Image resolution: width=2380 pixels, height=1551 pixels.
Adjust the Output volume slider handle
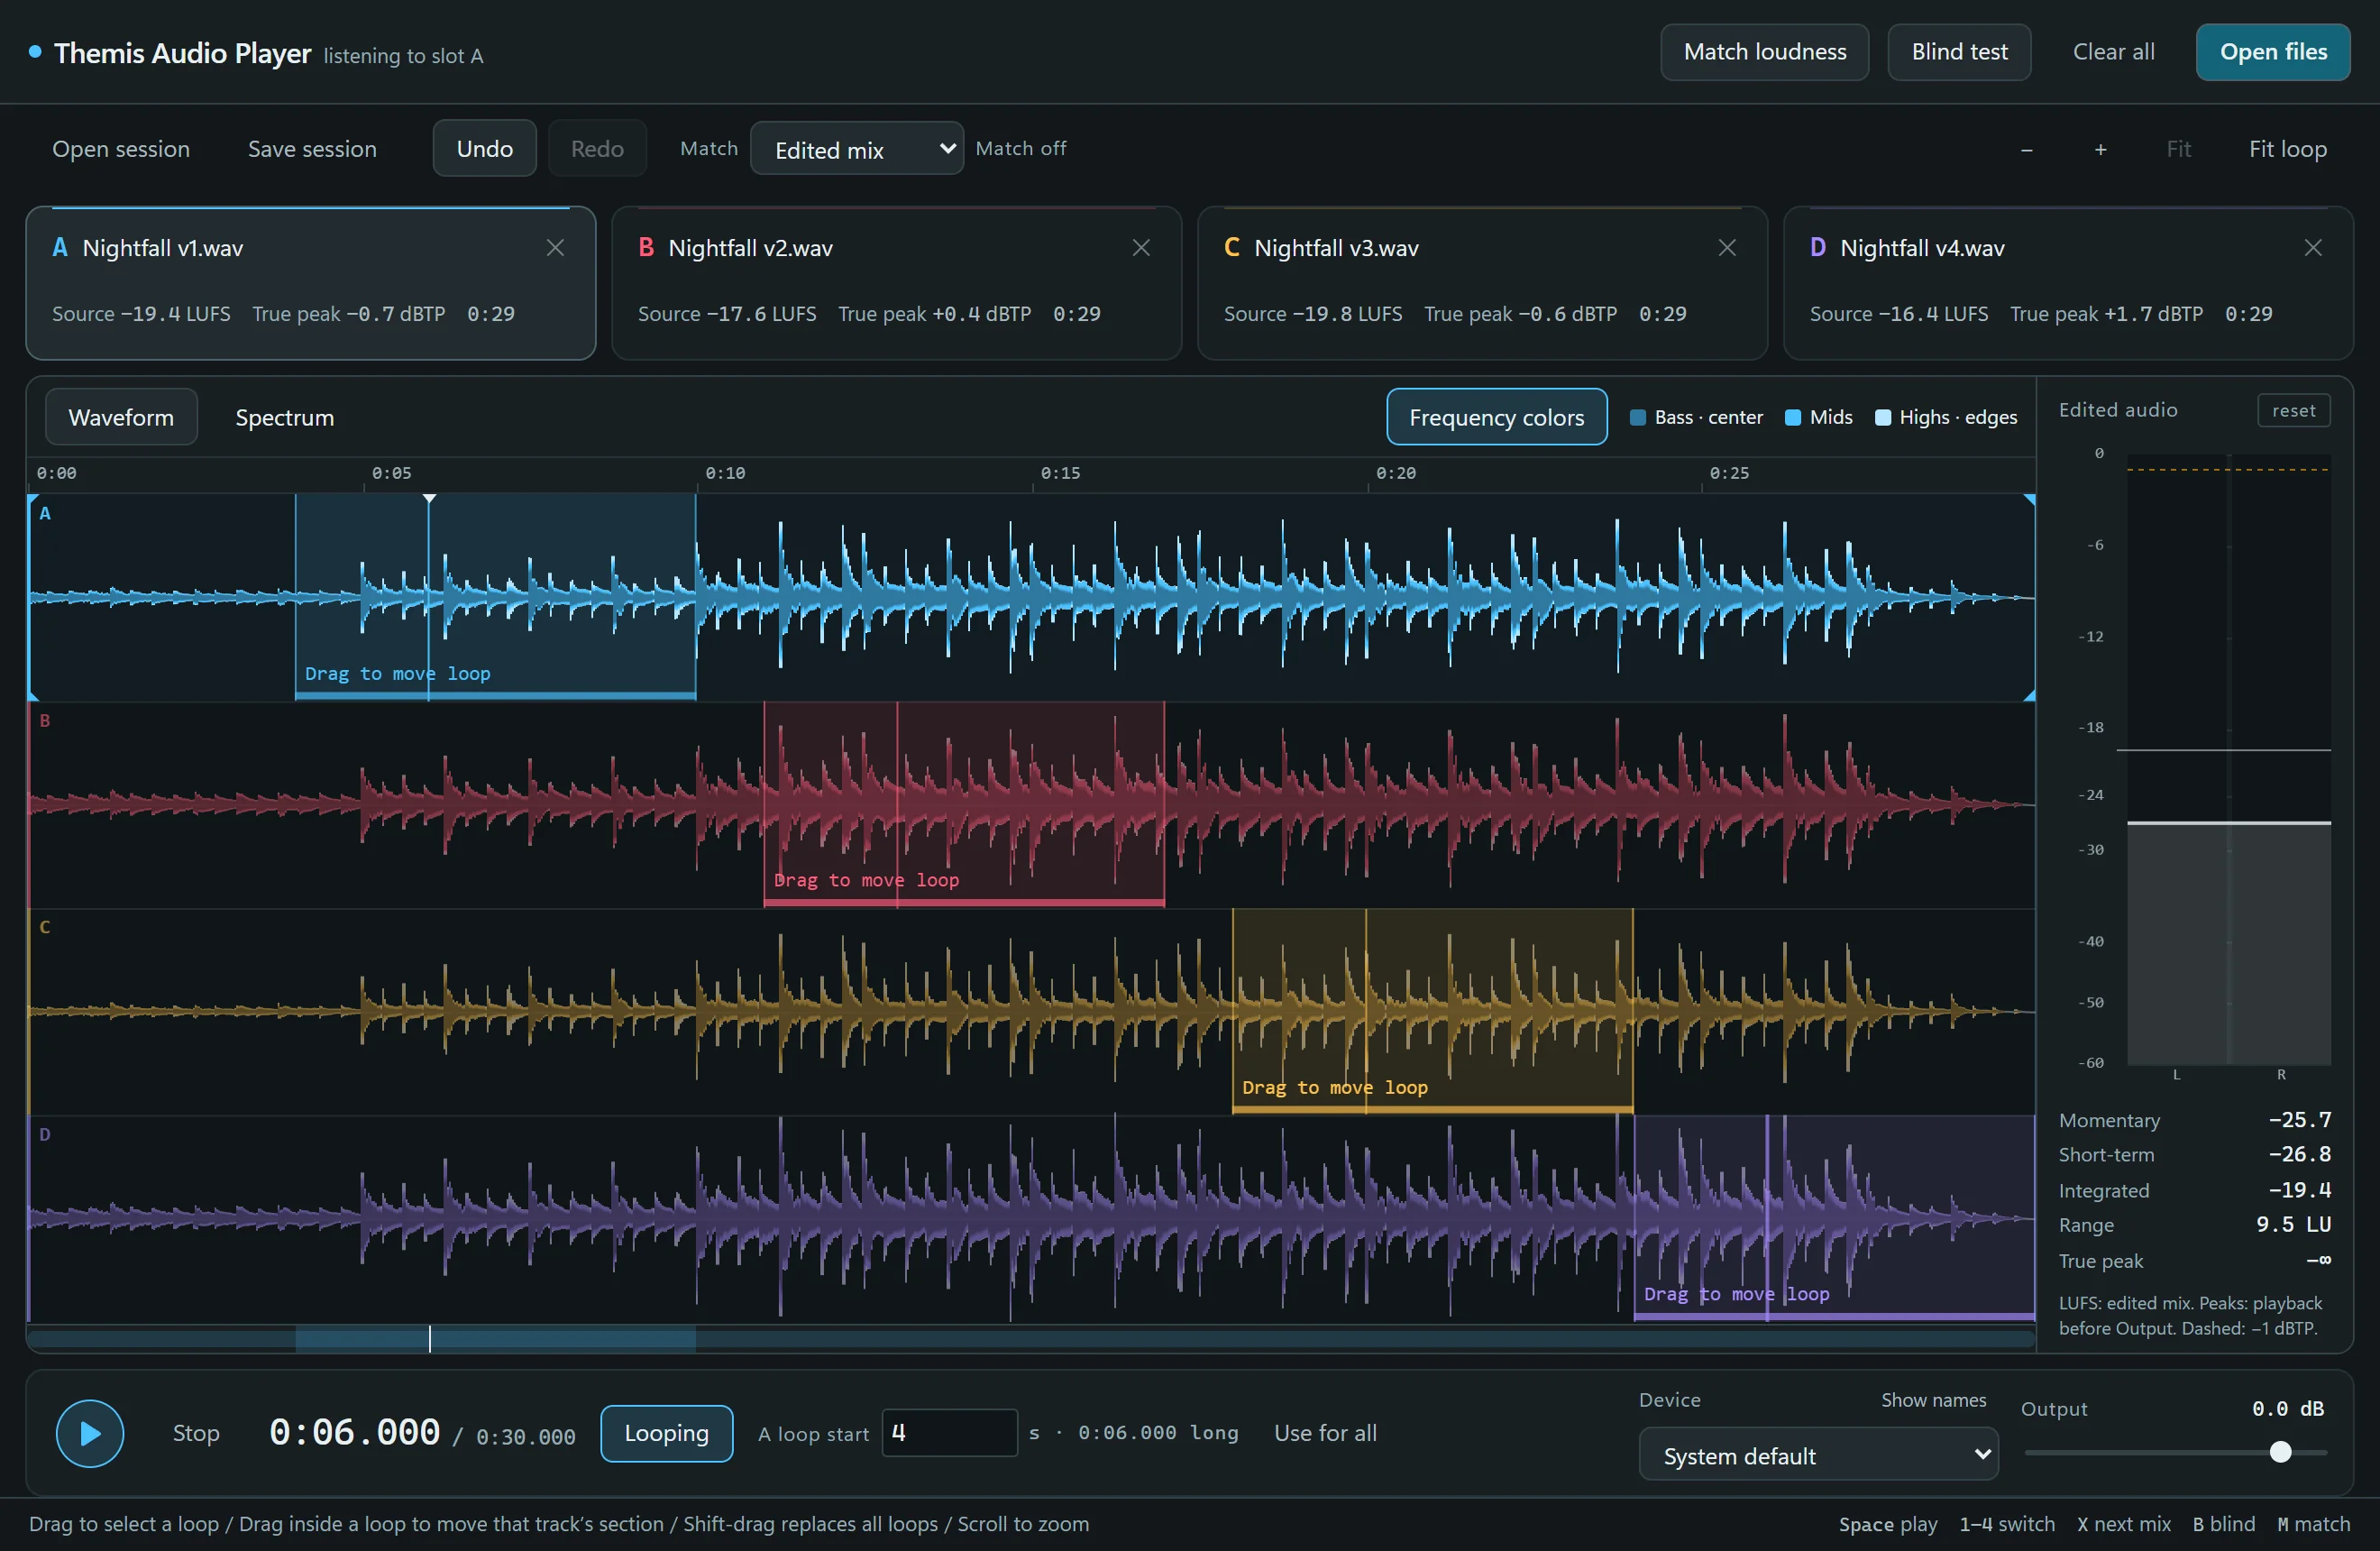coord(2280,1452)
